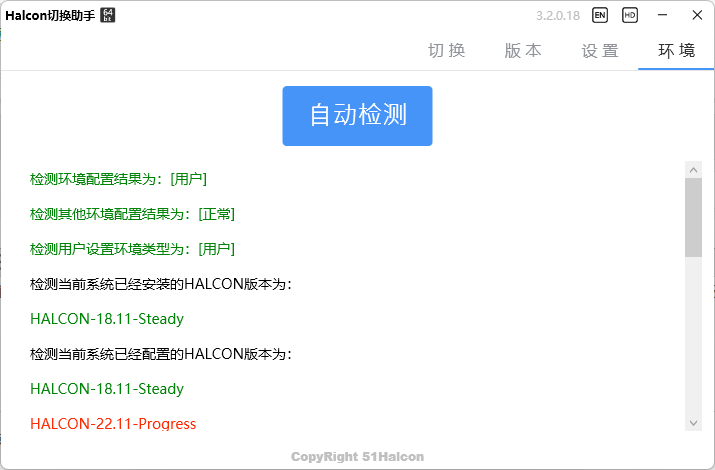Screen dimensions: 715x470
Task: Click the 64-bit badge icon beside title
Action: [x=108, y=15]
